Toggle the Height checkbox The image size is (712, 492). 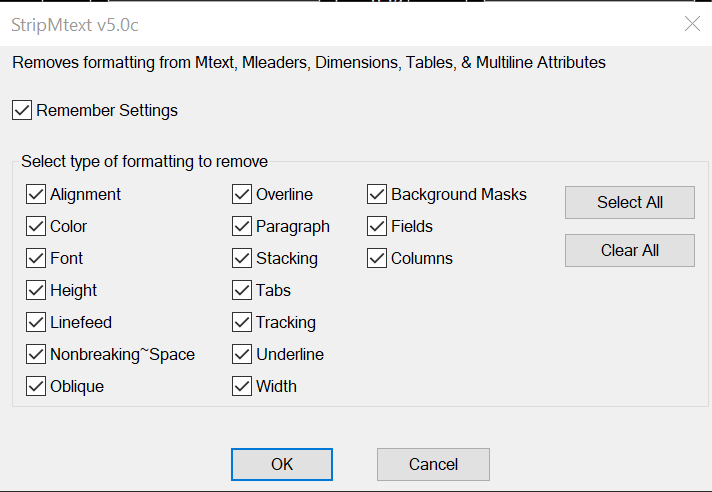[x=36, y=290]
